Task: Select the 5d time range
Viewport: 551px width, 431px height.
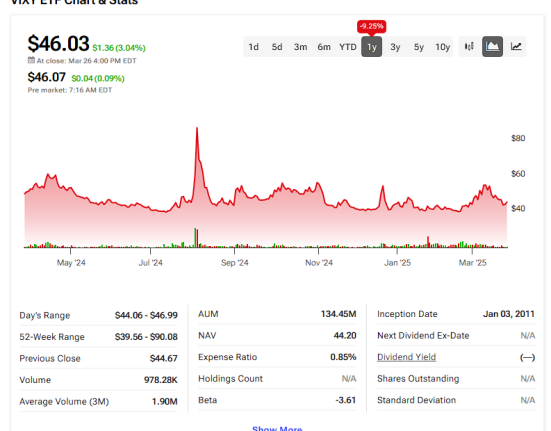Action: (x=277, y=47)
